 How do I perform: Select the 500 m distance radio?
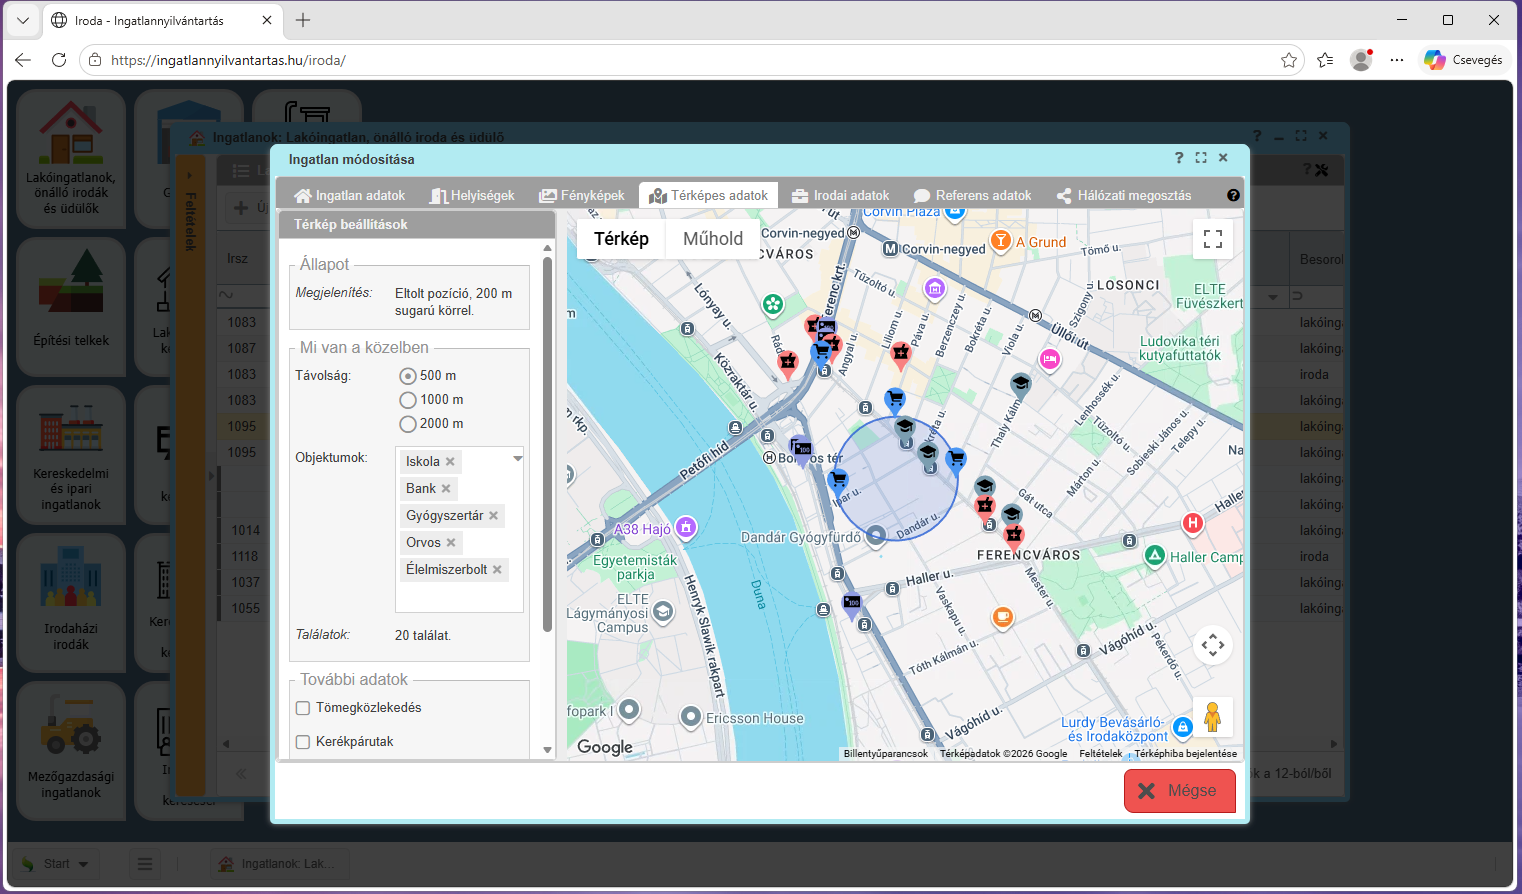[408, 376]
